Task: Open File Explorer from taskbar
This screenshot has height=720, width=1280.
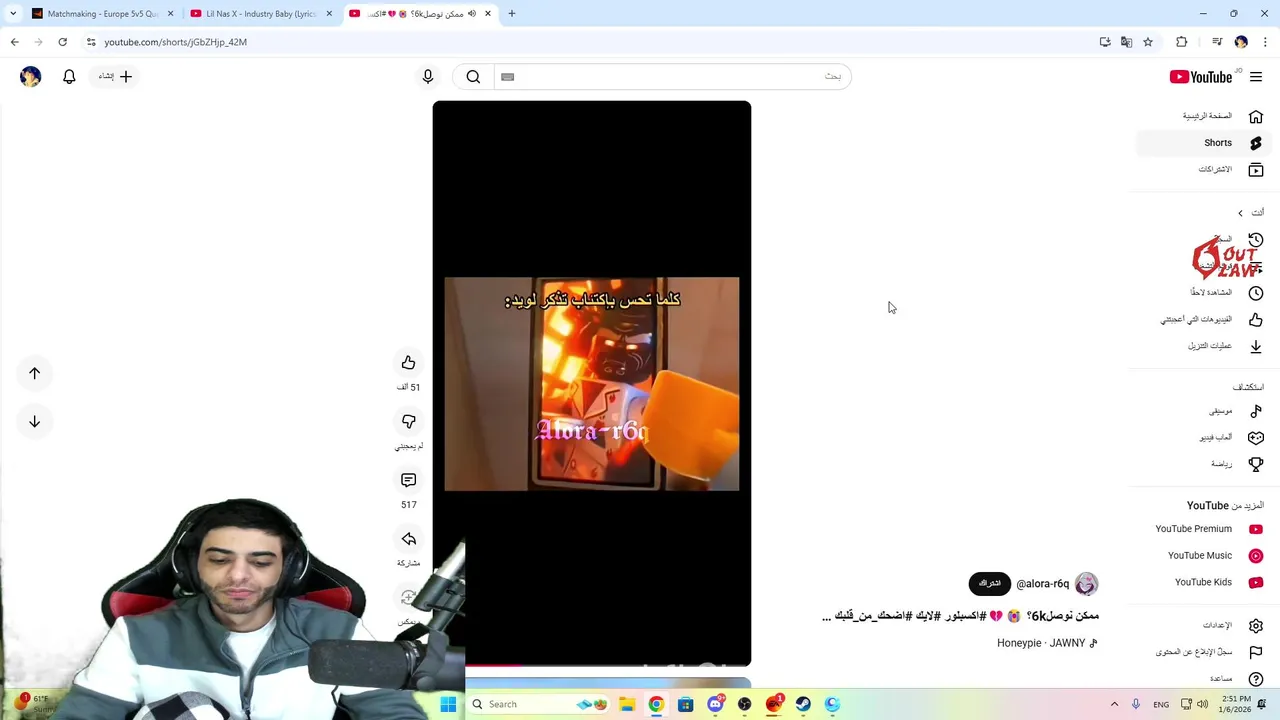Action: click(627, 704)
